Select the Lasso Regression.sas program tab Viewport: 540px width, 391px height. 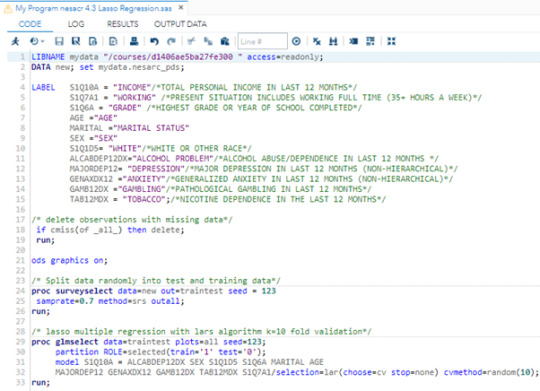coord(94,8)
